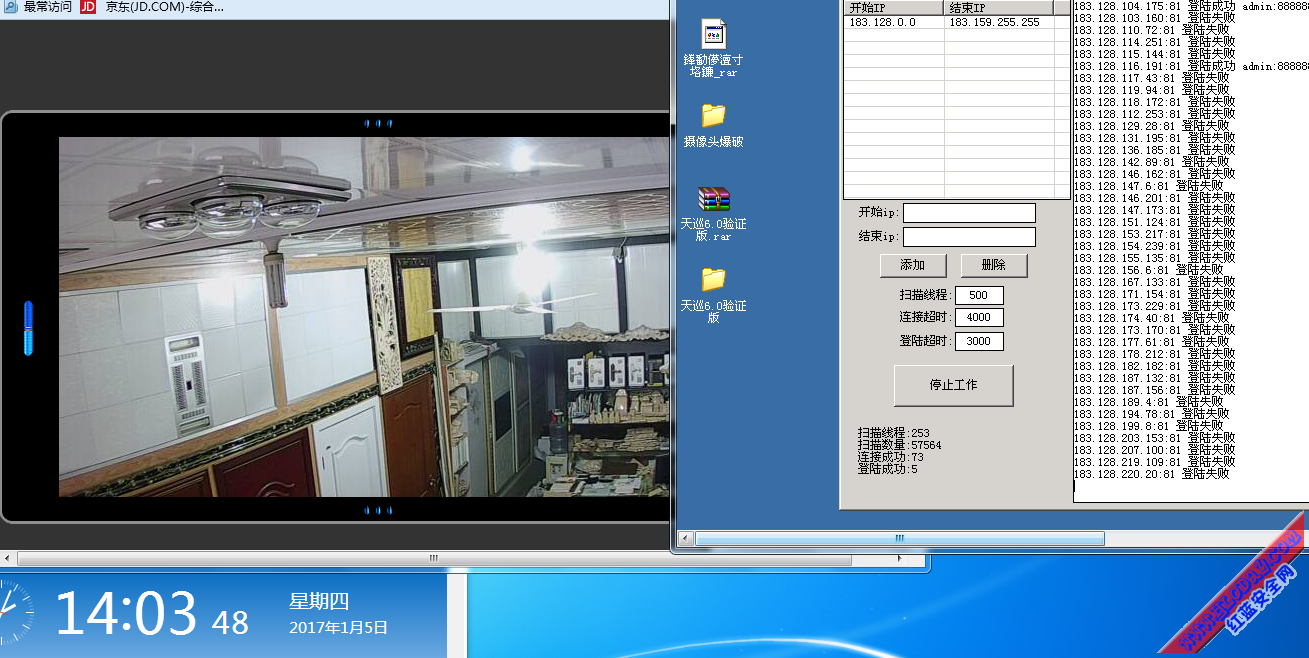
Task: Focus the 结束ip input field
Action: click(969, 237)
